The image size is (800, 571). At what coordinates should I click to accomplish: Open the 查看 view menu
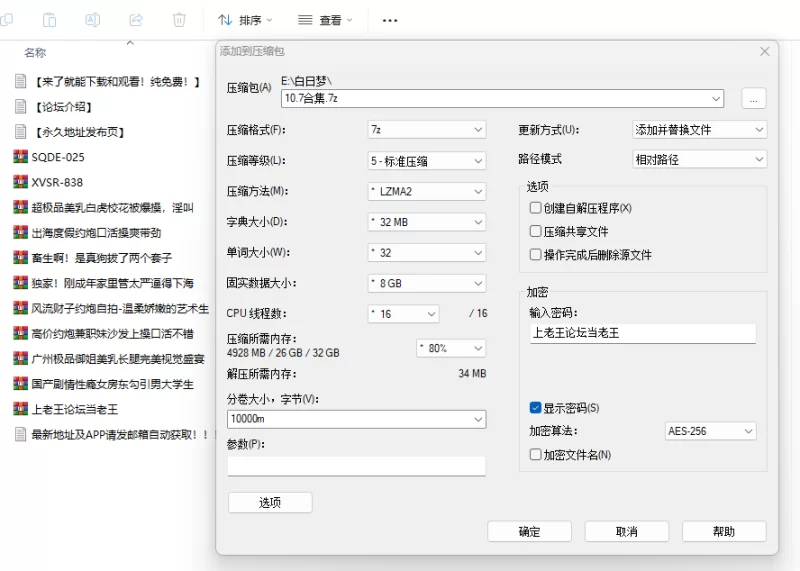tap(326, 20)
